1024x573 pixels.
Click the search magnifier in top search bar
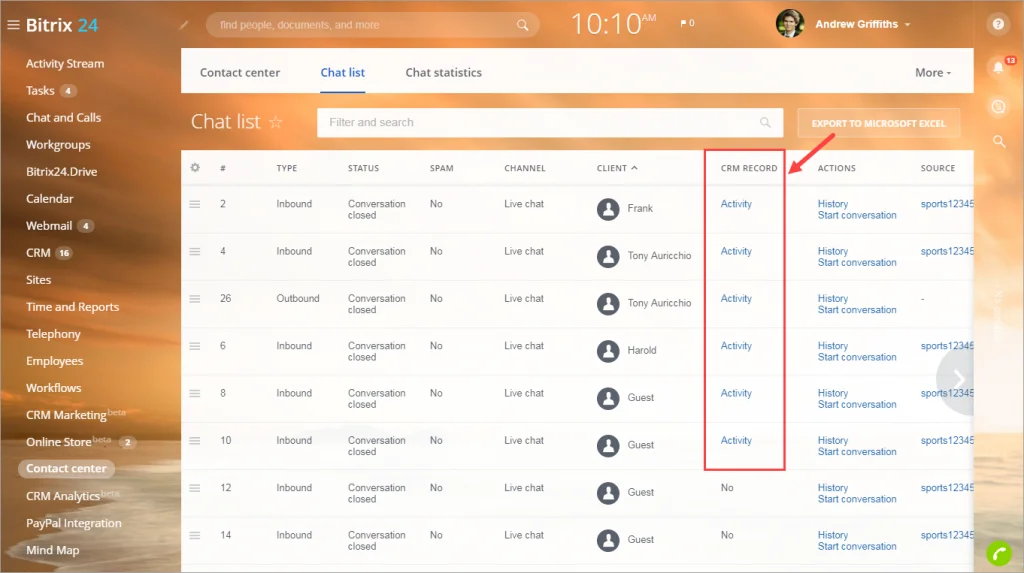click(x=522, y=25)
